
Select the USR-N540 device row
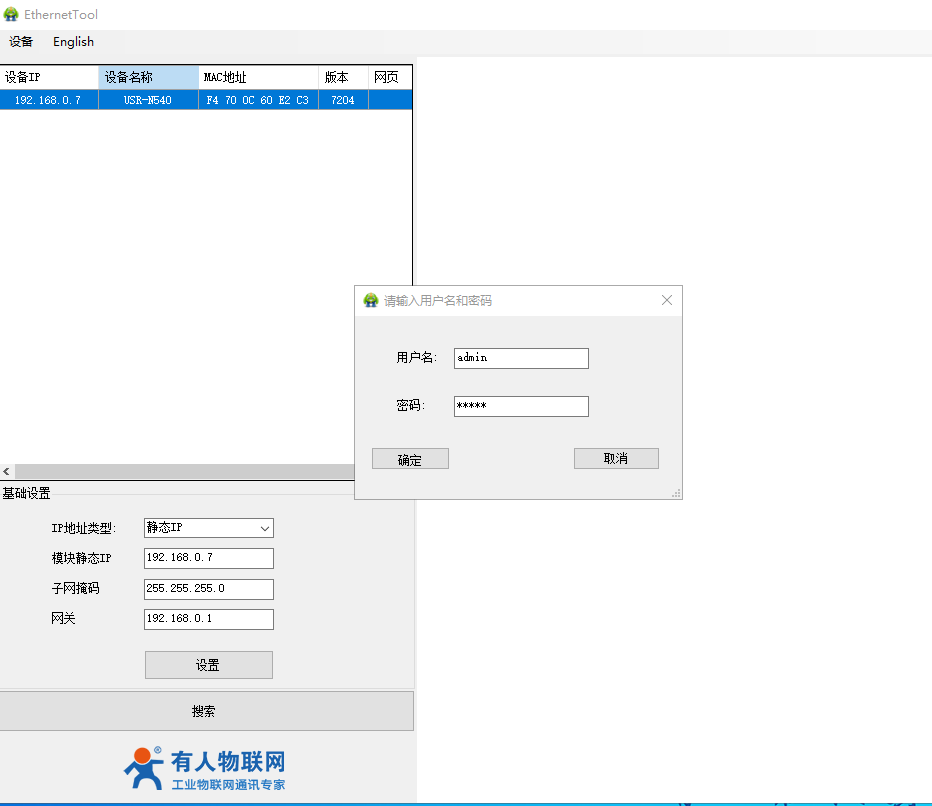point(148,100)
